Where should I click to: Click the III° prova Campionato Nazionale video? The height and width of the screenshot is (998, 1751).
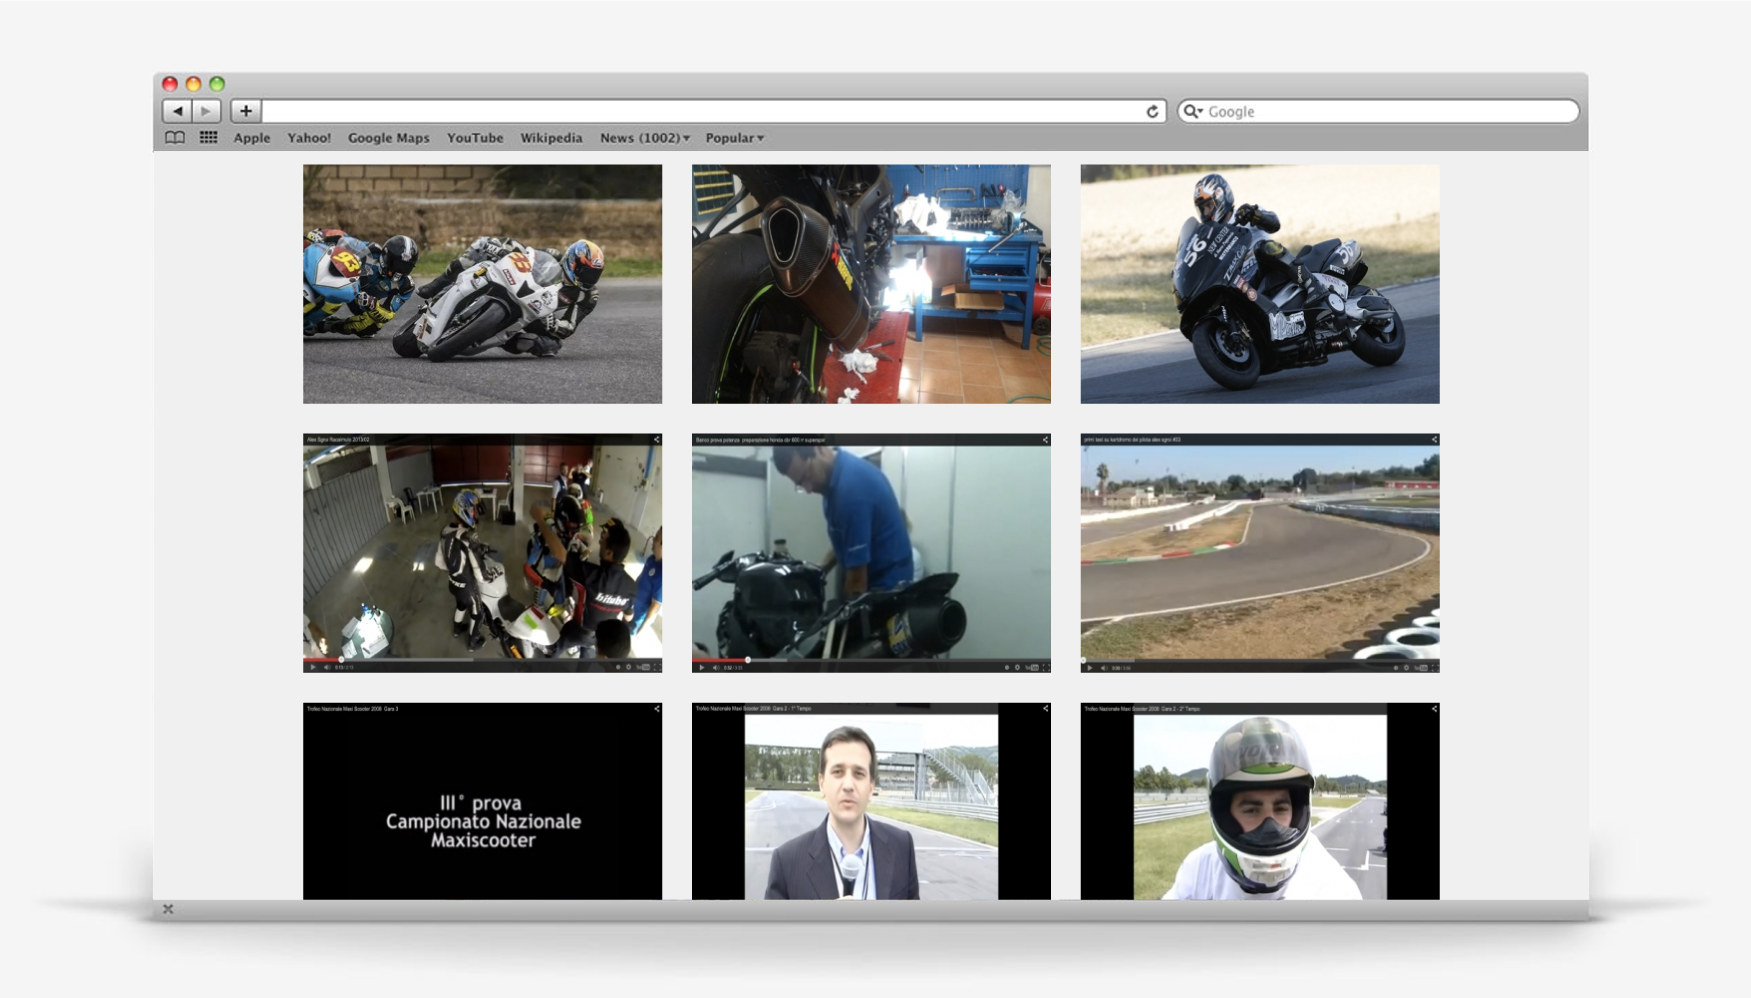[x=482, y=801]
